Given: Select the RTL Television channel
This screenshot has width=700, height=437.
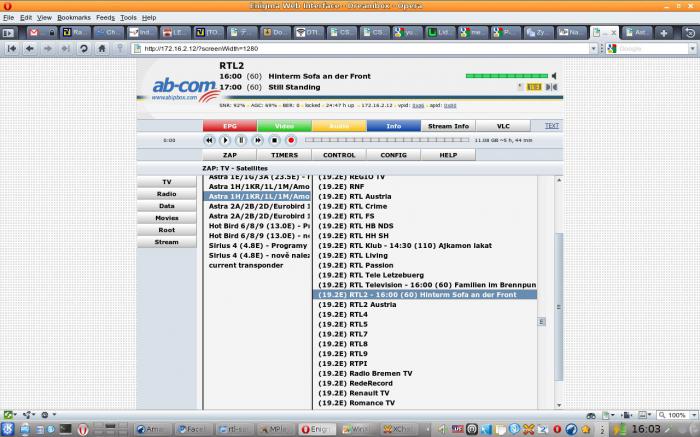Looking at the screenshot, I should 427,285.
